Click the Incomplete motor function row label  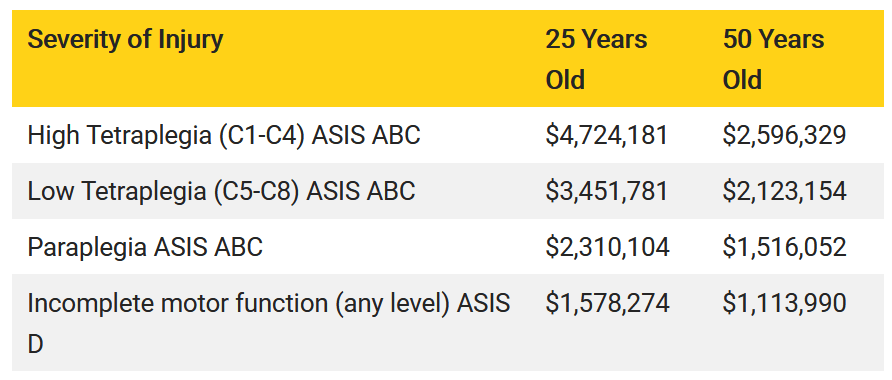pos(269,324)
